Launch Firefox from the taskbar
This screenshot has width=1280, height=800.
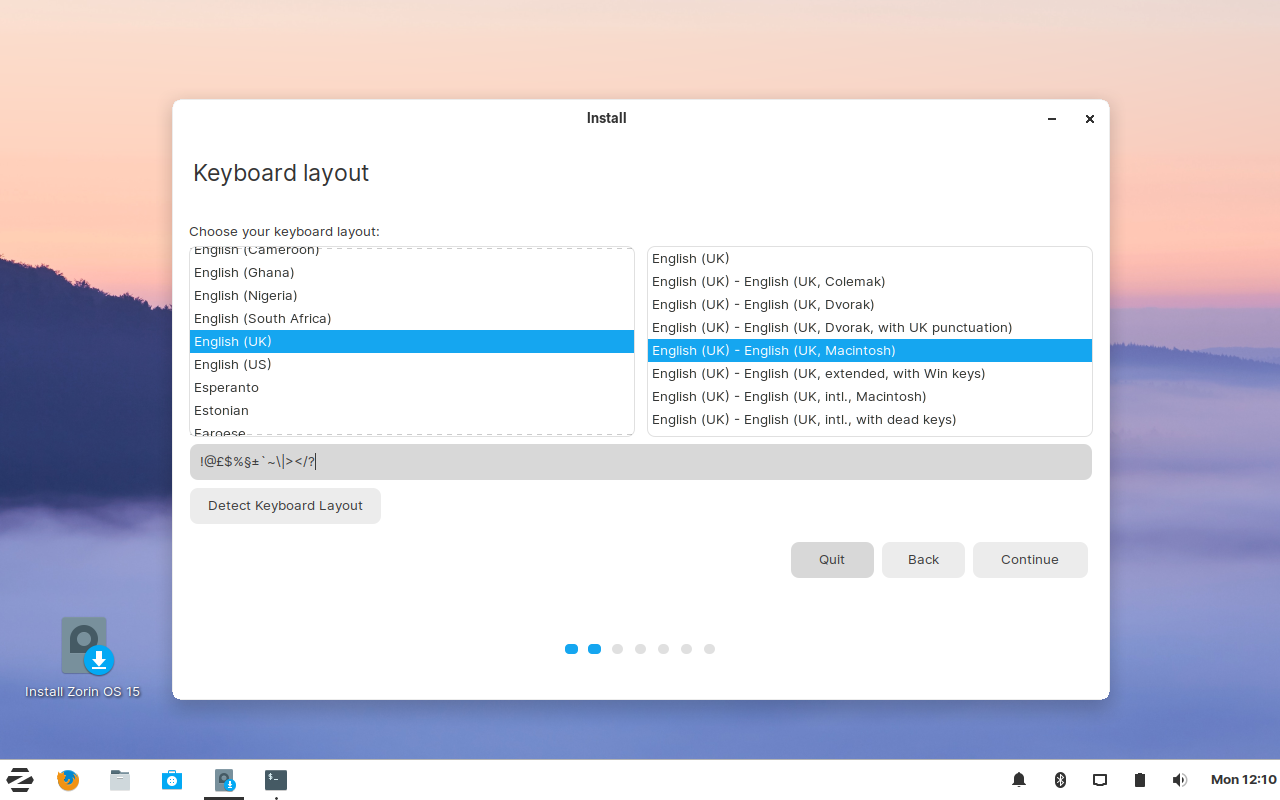tap(68, 780)
